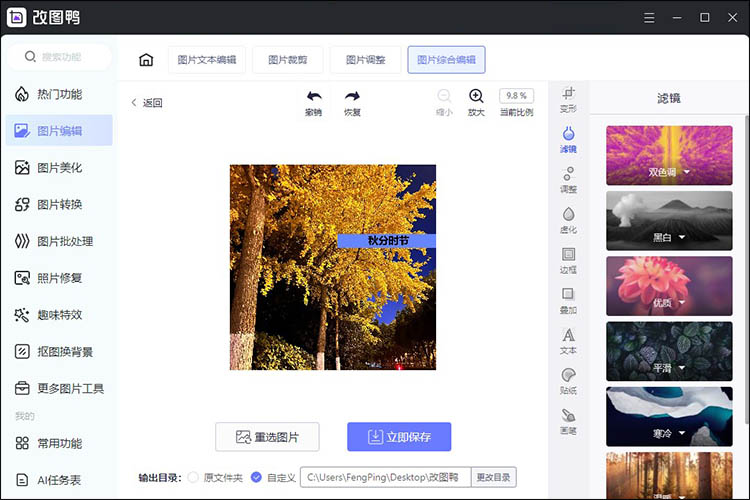The width and height of the screenshot is (750, 500).
Task: Select the 叠加 overlay tool
Action: tap(568, 300)
